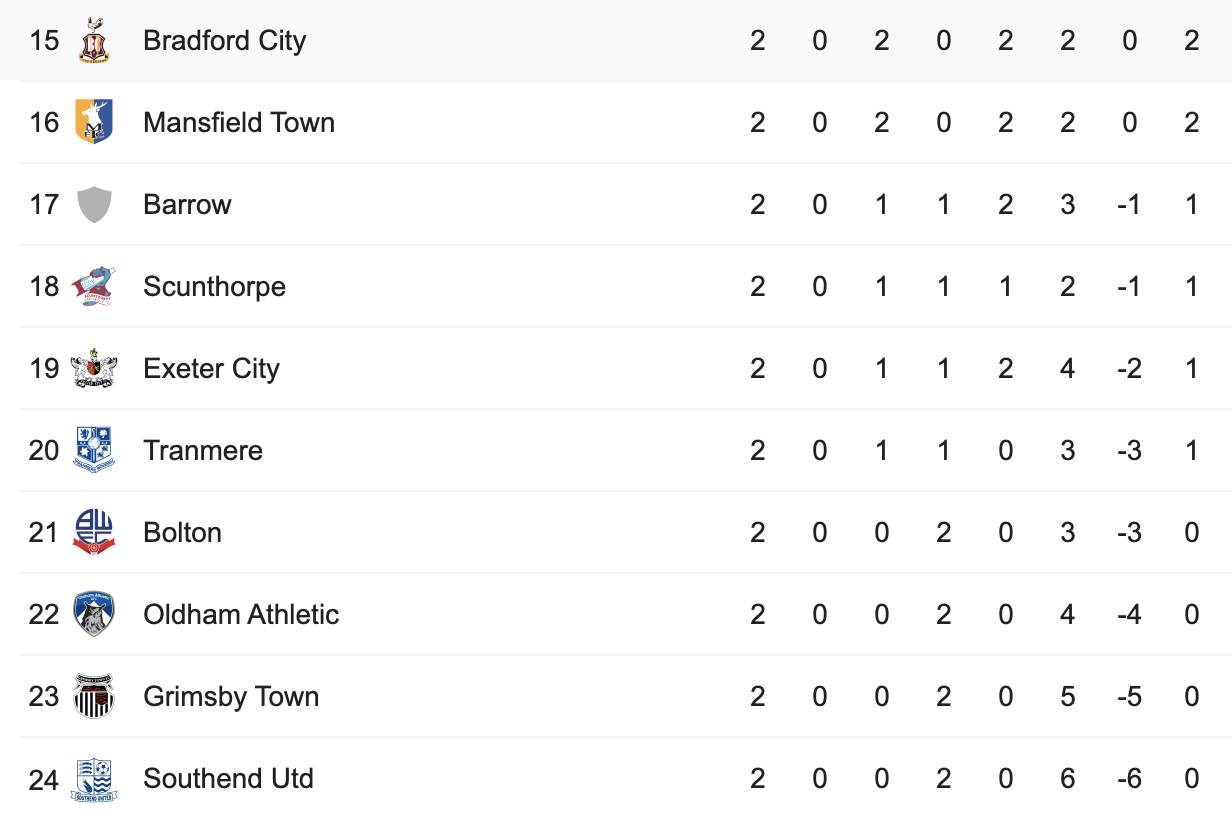Click the Scunthorpe club crest
The height and width of the screenshot is (828, 1232).
click(x=94, y=286)
